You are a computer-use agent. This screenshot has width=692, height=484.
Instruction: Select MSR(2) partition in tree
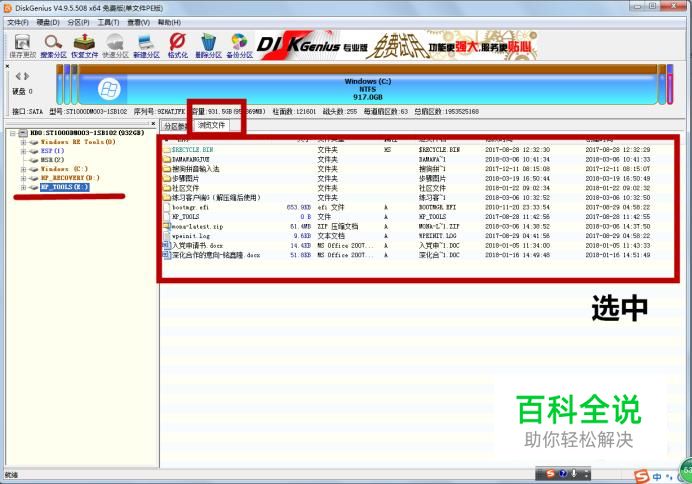tap(52, 160)
